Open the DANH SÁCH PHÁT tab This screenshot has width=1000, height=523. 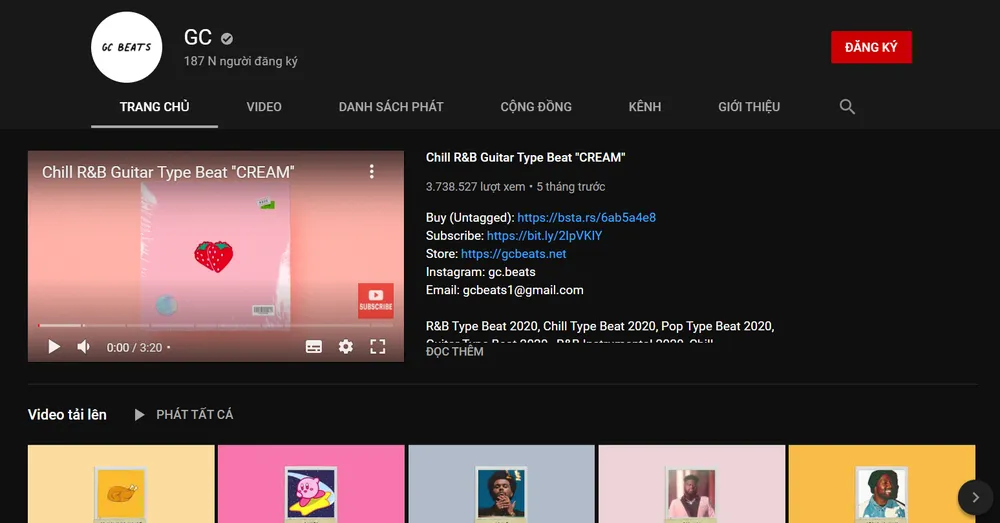click(391, 107)
